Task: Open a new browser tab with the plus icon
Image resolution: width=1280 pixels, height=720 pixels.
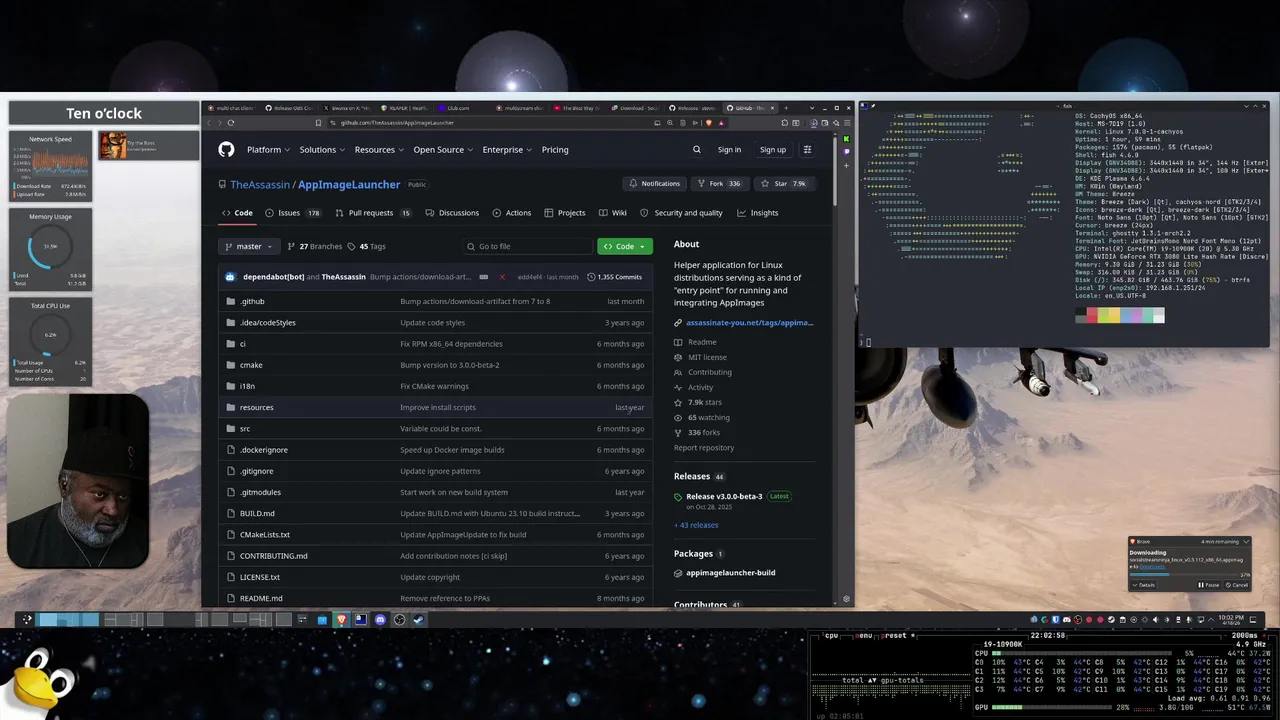Action: pyautogui.click(x=786, y=108)
